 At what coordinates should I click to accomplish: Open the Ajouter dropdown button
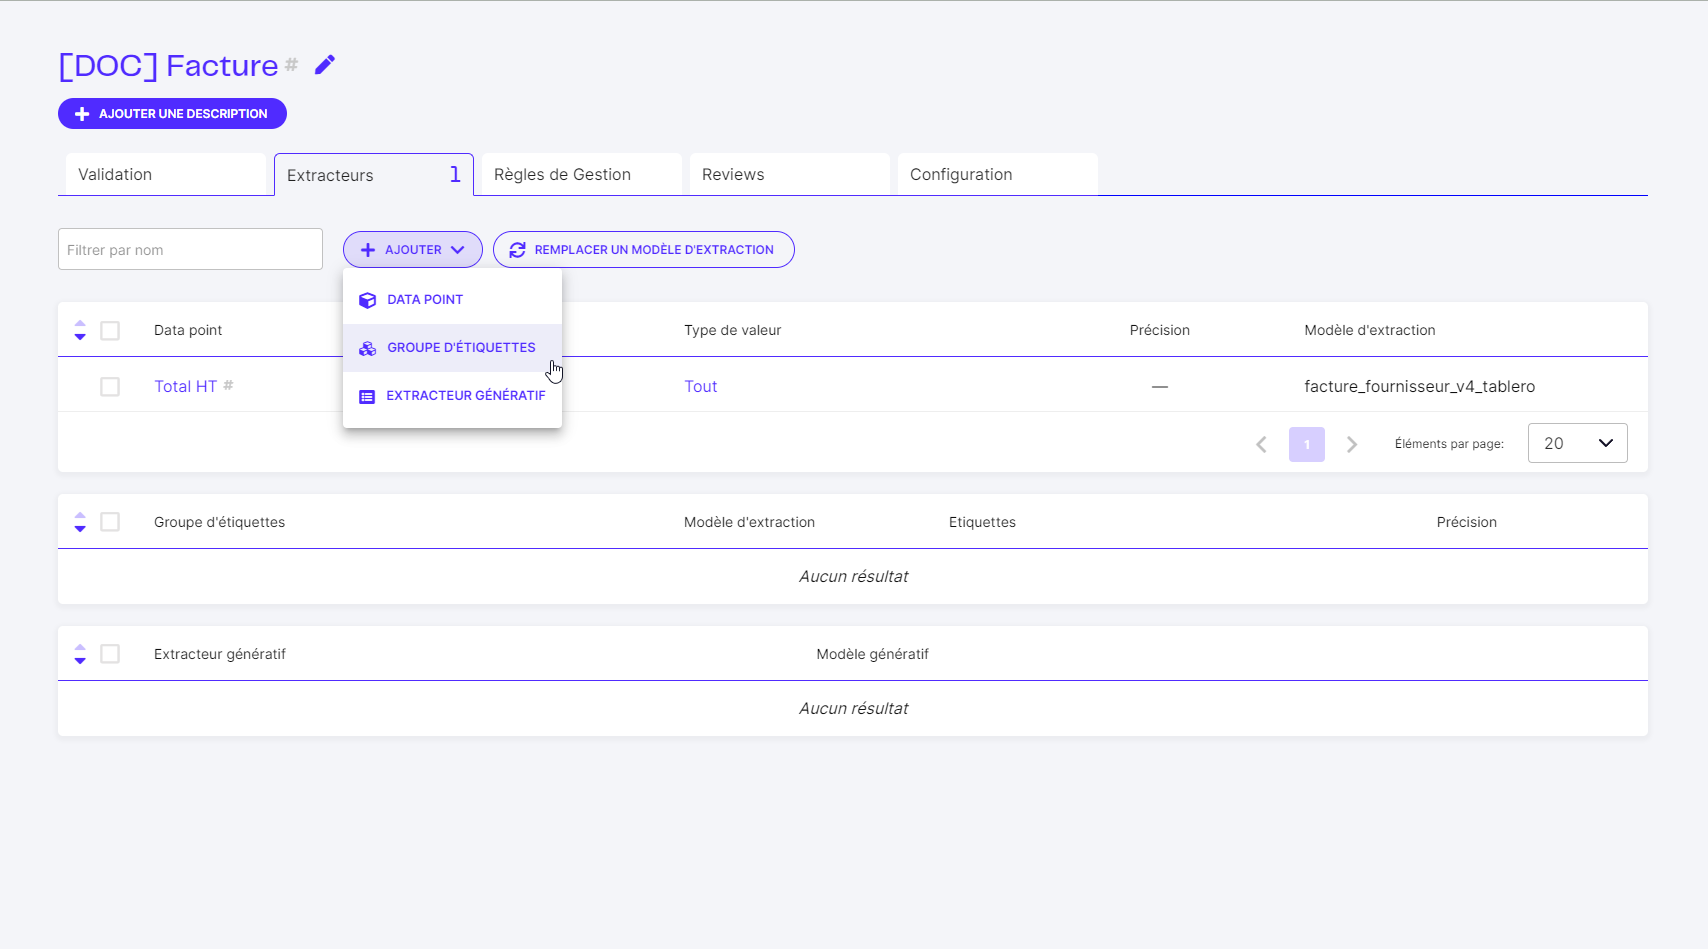coord(412,250)
